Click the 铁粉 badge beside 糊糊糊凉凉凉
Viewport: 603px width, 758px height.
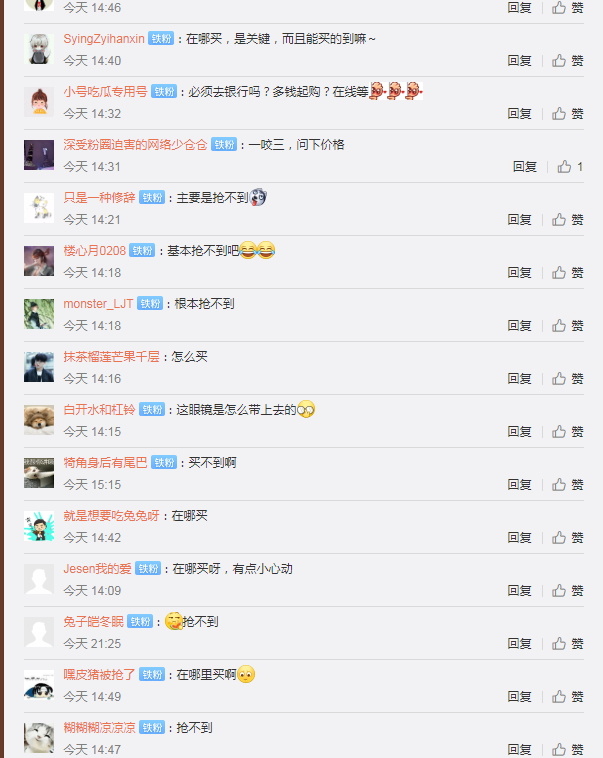[152, 728]
